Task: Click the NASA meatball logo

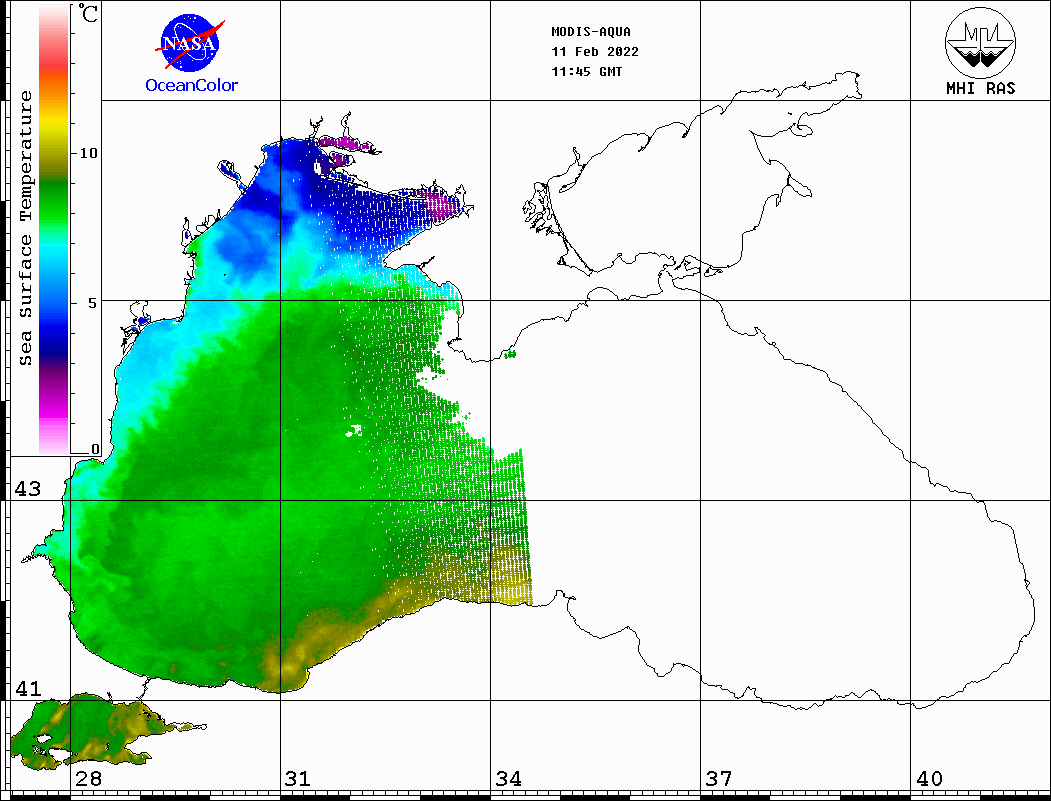Action: pos(190,43)
